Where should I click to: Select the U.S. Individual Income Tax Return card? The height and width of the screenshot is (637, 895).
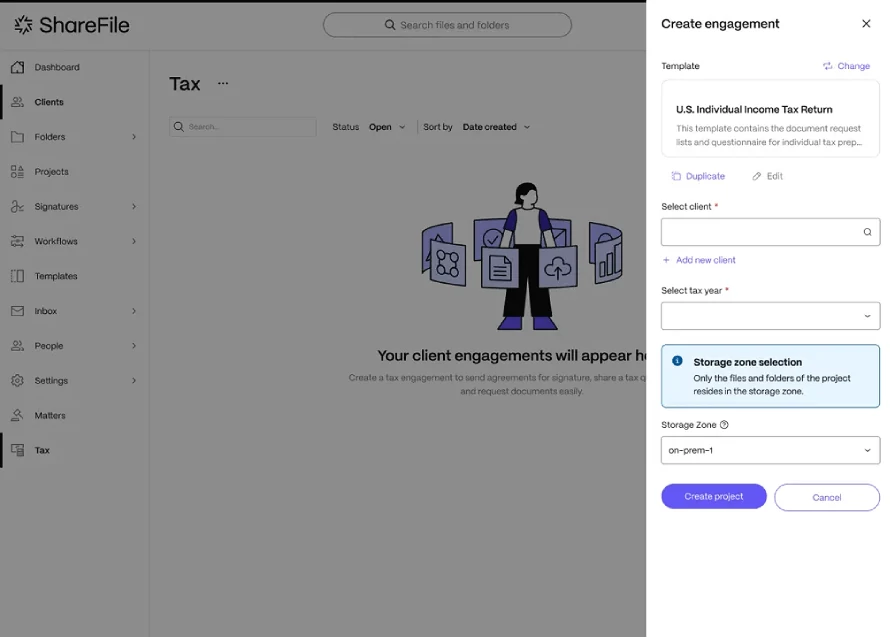(771, 119)
